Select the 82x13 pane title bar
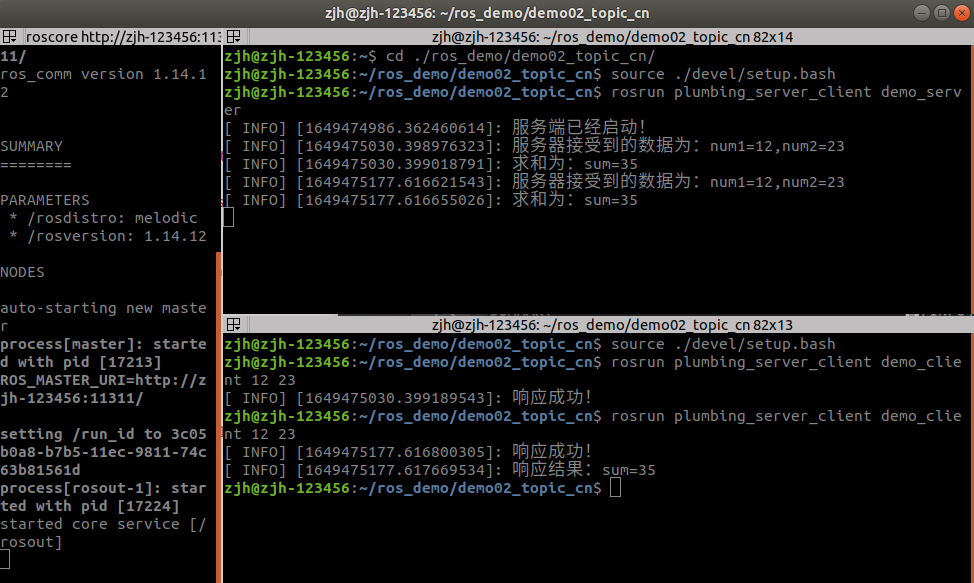This screenshot has width=974, height=583. (x=598, y=325)
